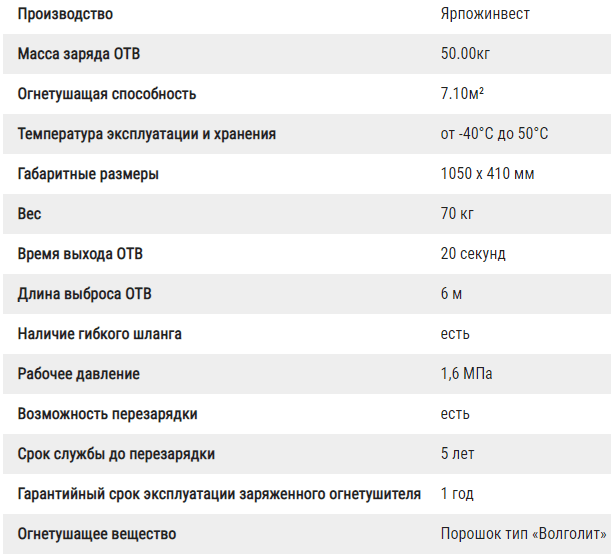
Task: Select the "20 секунд" value
Action: pyautogui.click(x=473, y=254)
